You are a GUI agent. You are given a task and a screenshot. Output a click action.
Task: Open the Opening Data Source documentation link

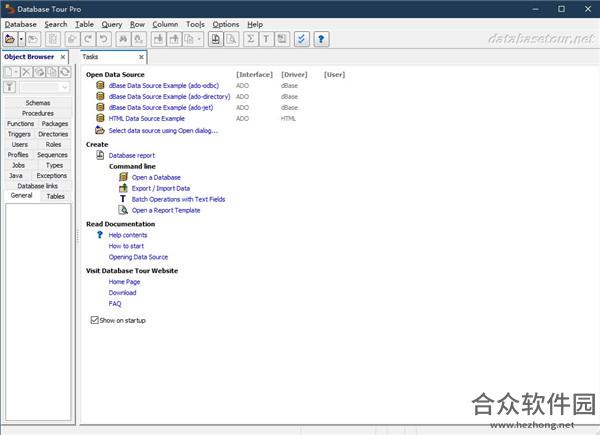(138, 257)
